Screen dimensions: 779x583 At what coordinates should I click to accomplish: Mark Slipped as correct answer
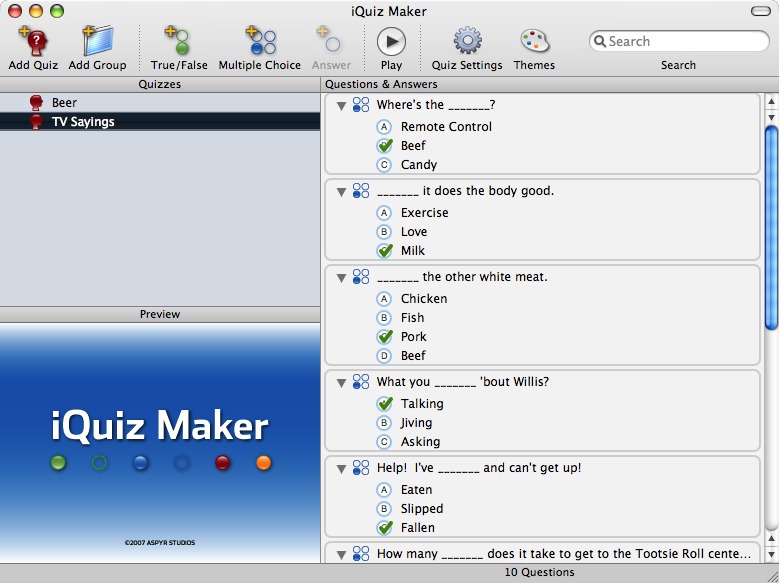pyautogui.click(x=384, y=509)
